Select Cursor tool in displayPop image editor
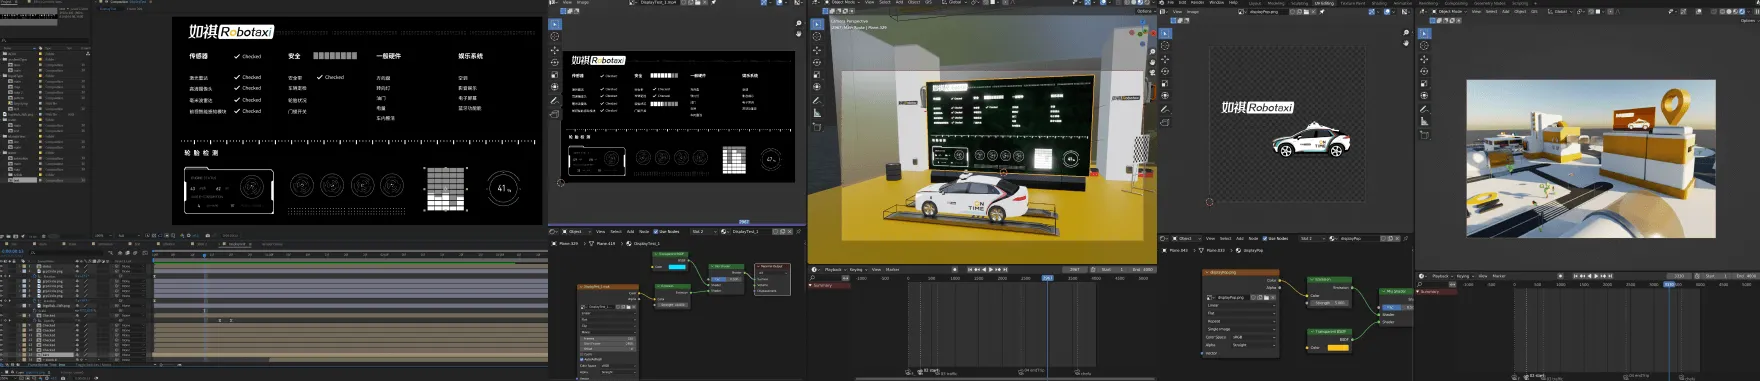The image size is (1760, 381). (x=1165, y=45)
